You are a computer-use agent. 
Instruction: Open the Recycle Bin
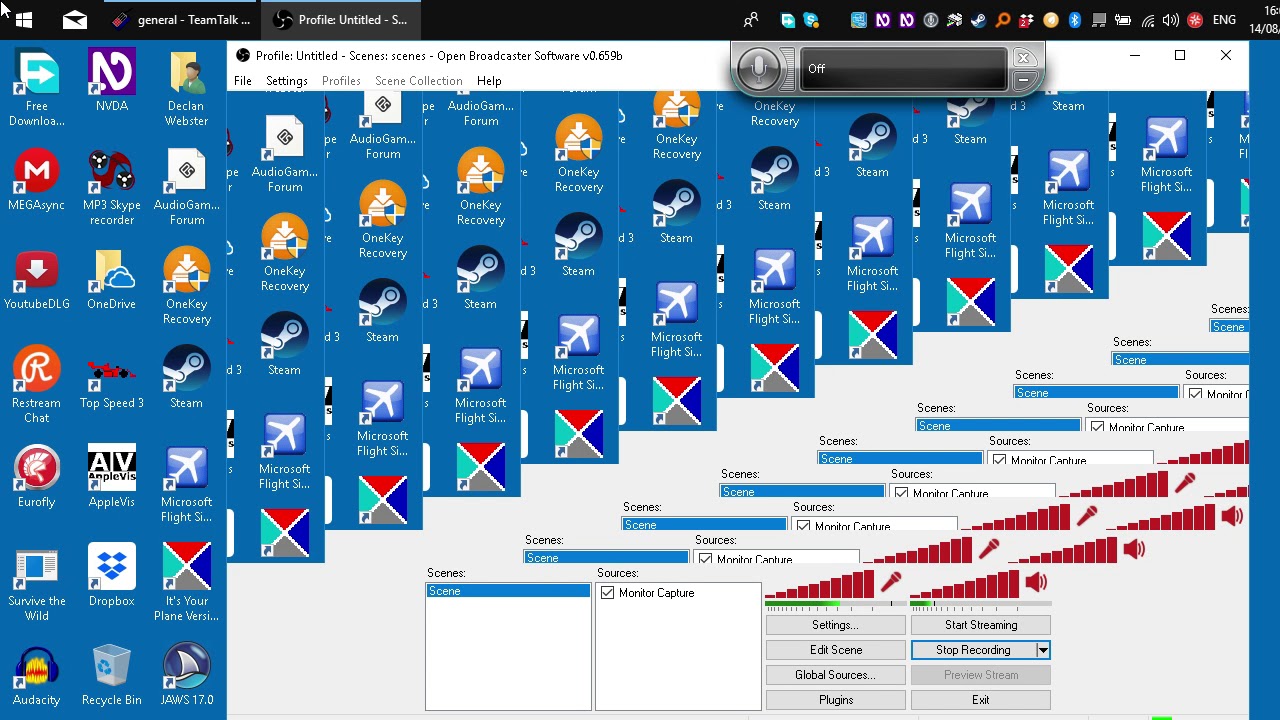tap(112, 676)
